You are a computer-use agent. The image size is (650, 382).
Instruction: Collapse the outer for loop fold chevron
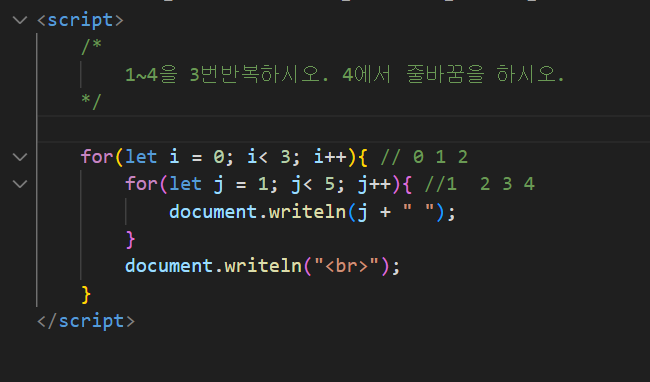click(20, 157)
